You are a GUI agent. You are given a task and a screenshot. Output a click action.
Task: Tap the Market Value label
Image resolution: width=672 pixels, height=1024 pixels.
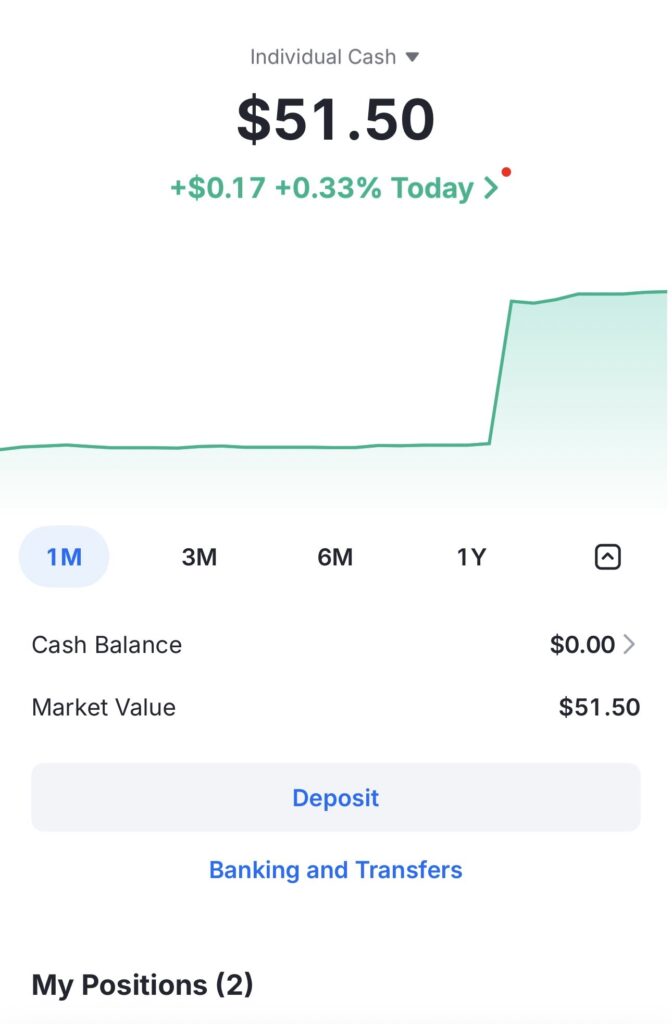click(x=104, y=708)
